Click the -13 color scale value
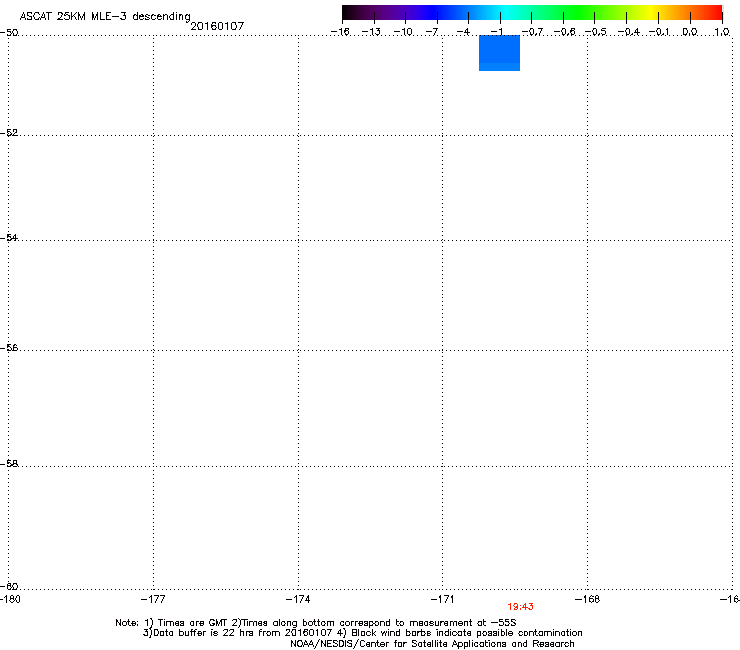This screenshot has height=650, width=740. 371,32
